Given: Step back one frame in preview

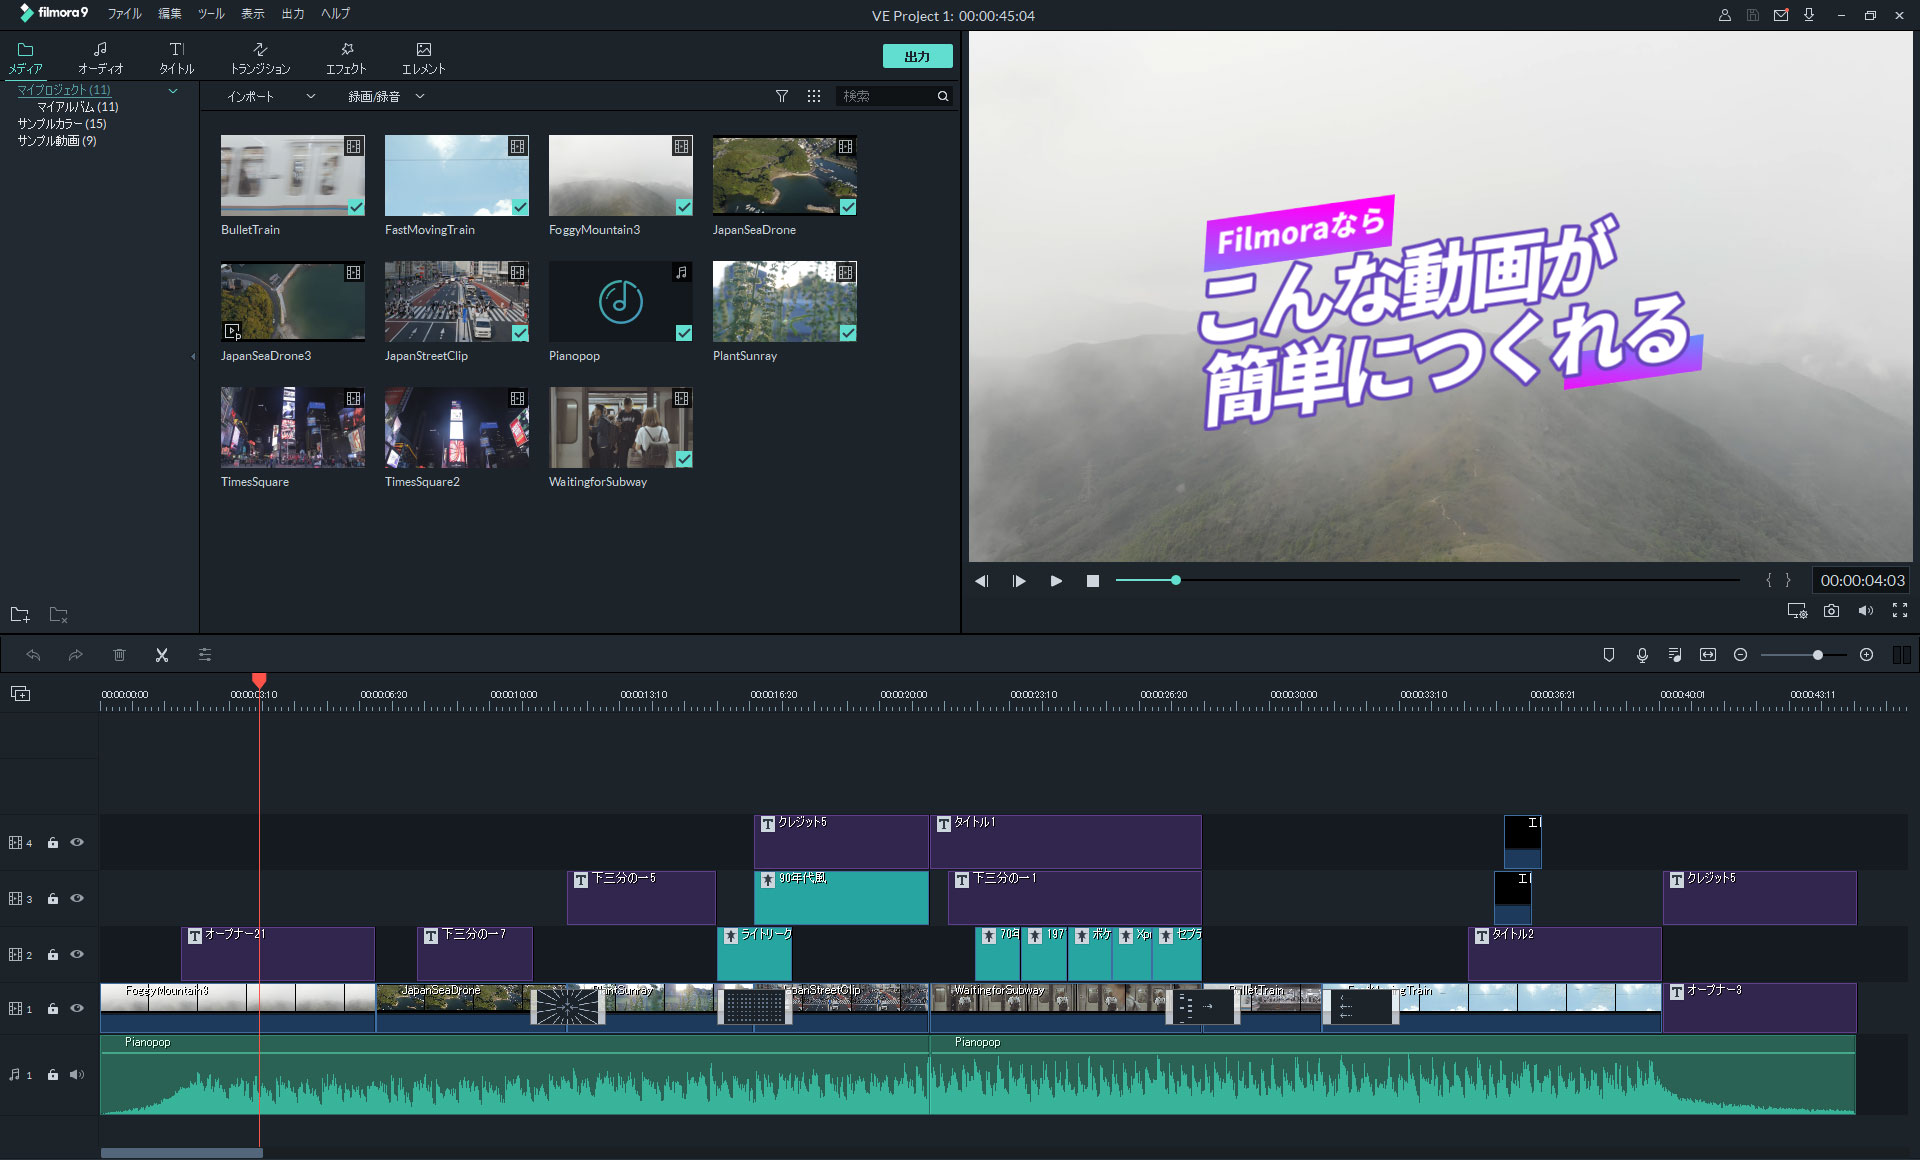Looking at the screenshot, I should pos(982,581).
